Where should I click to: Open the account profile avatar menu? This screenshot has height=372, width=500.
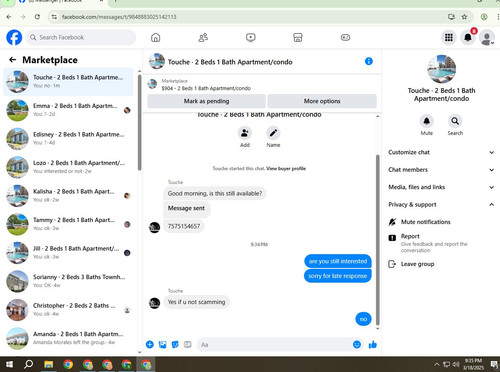click(487, 38)
